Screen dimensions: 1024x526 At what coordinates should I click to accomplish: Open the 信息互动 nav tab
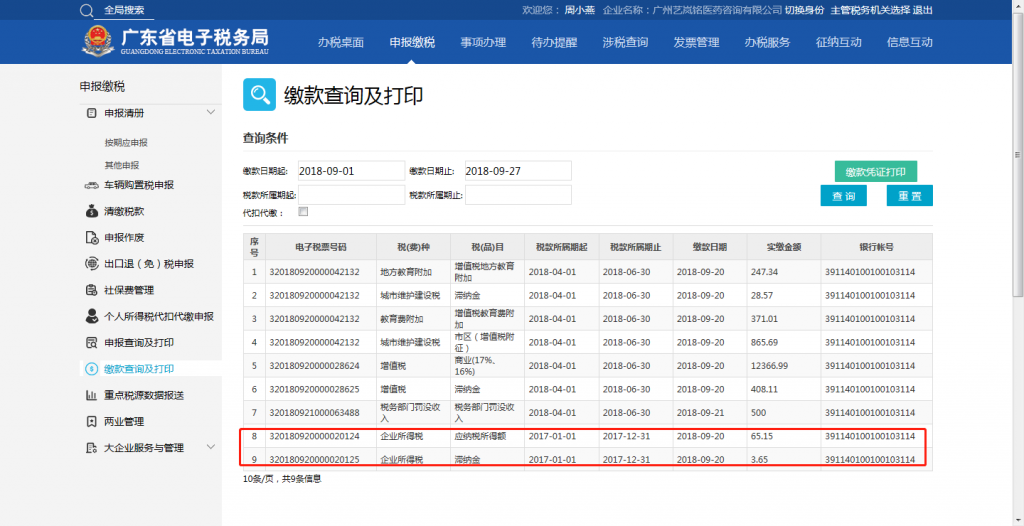(x=910, y=42)
